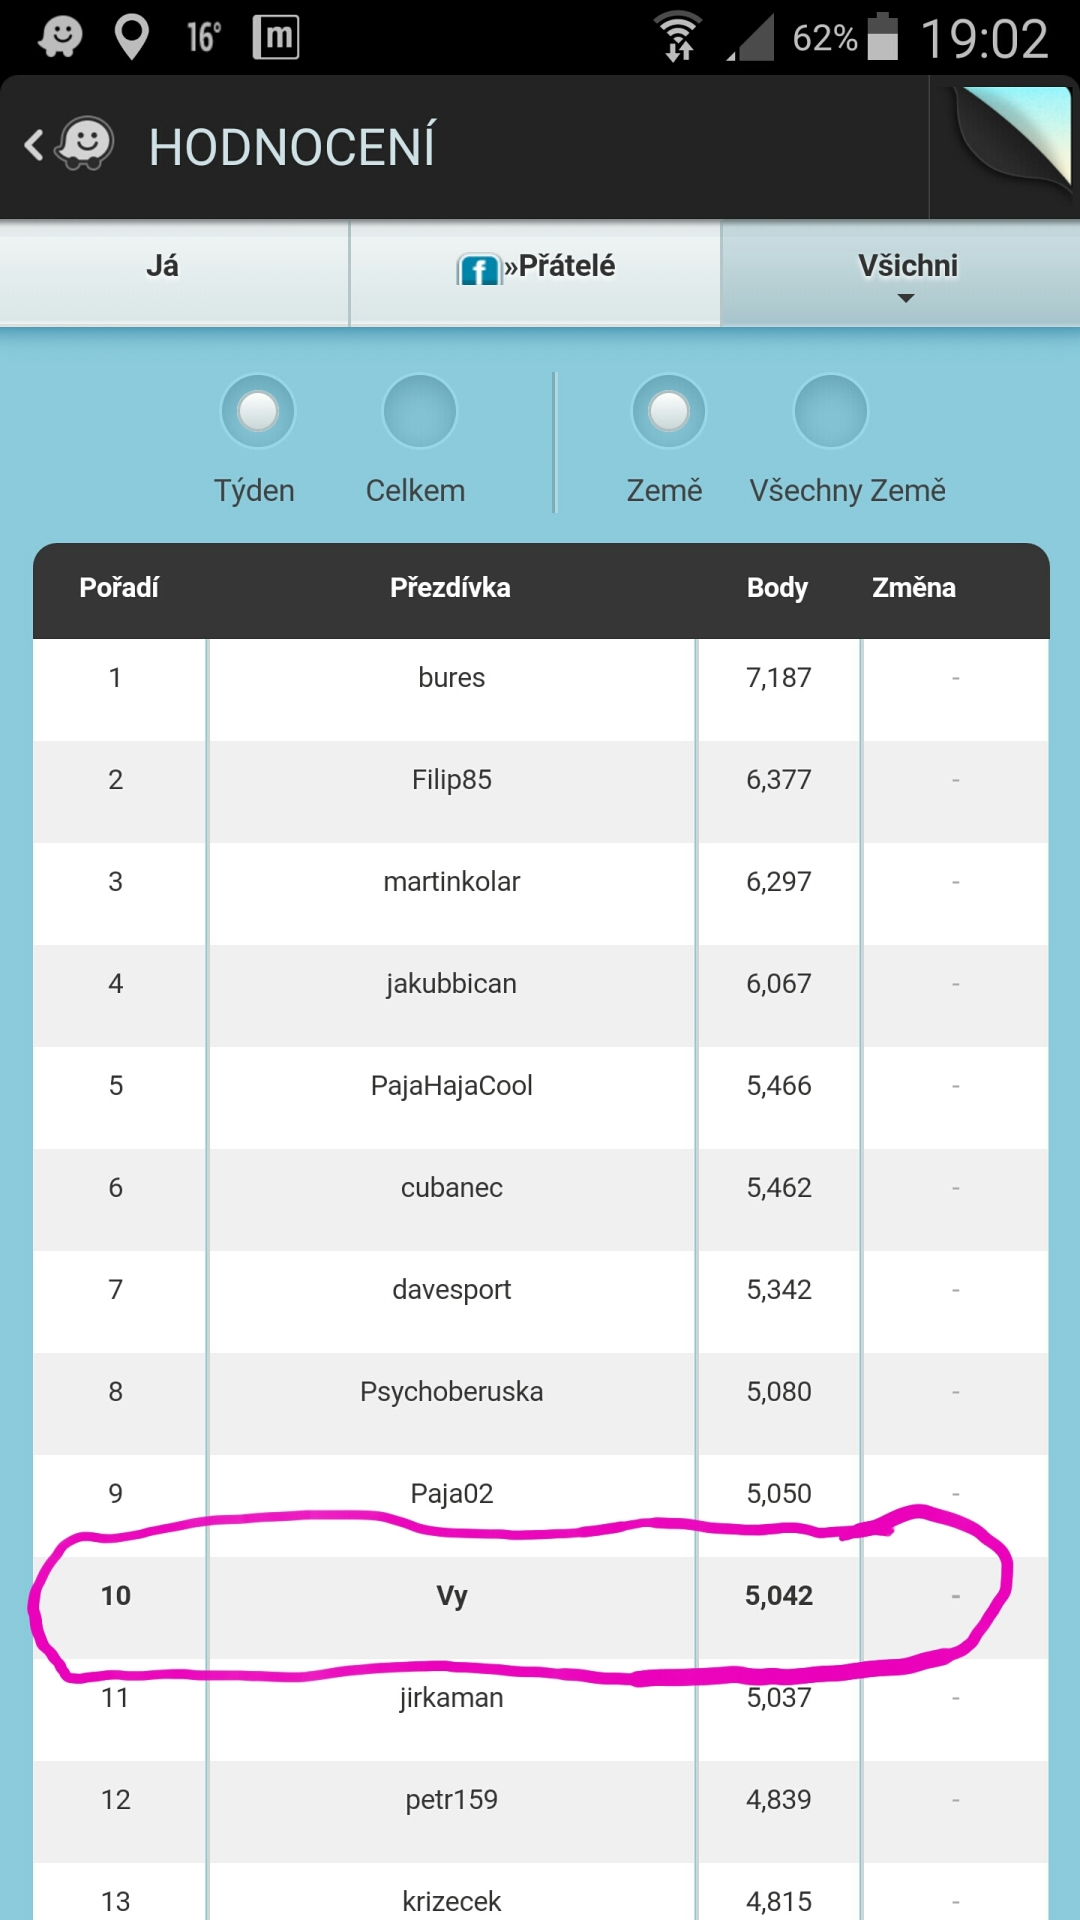
Task: Open the bures leaderboard row
Action: [451, 678]
